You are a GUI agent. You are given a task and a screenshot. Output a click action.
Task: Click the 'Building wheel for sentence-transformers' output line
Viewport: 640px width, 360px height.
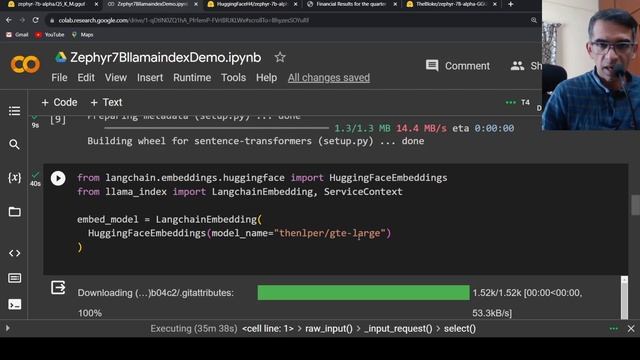click(256, 141)
